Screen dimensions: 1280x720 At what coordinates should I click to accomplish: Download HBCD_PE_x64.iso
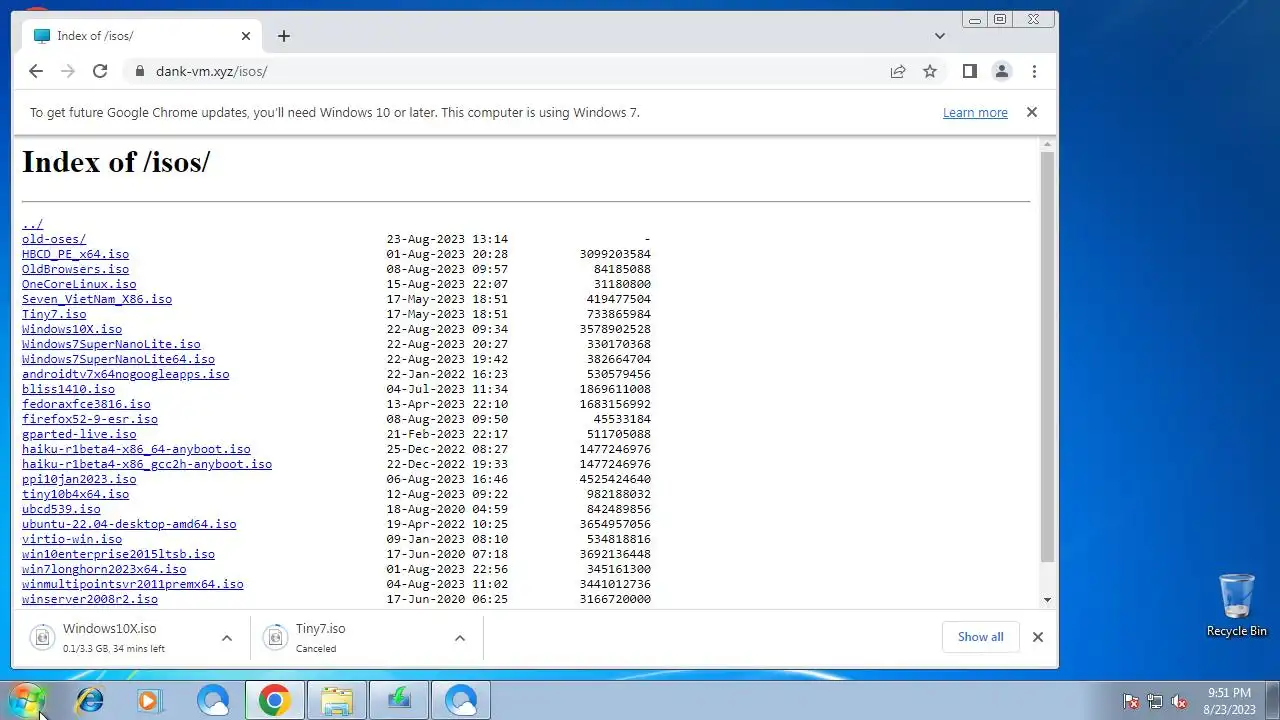(76, 254)
